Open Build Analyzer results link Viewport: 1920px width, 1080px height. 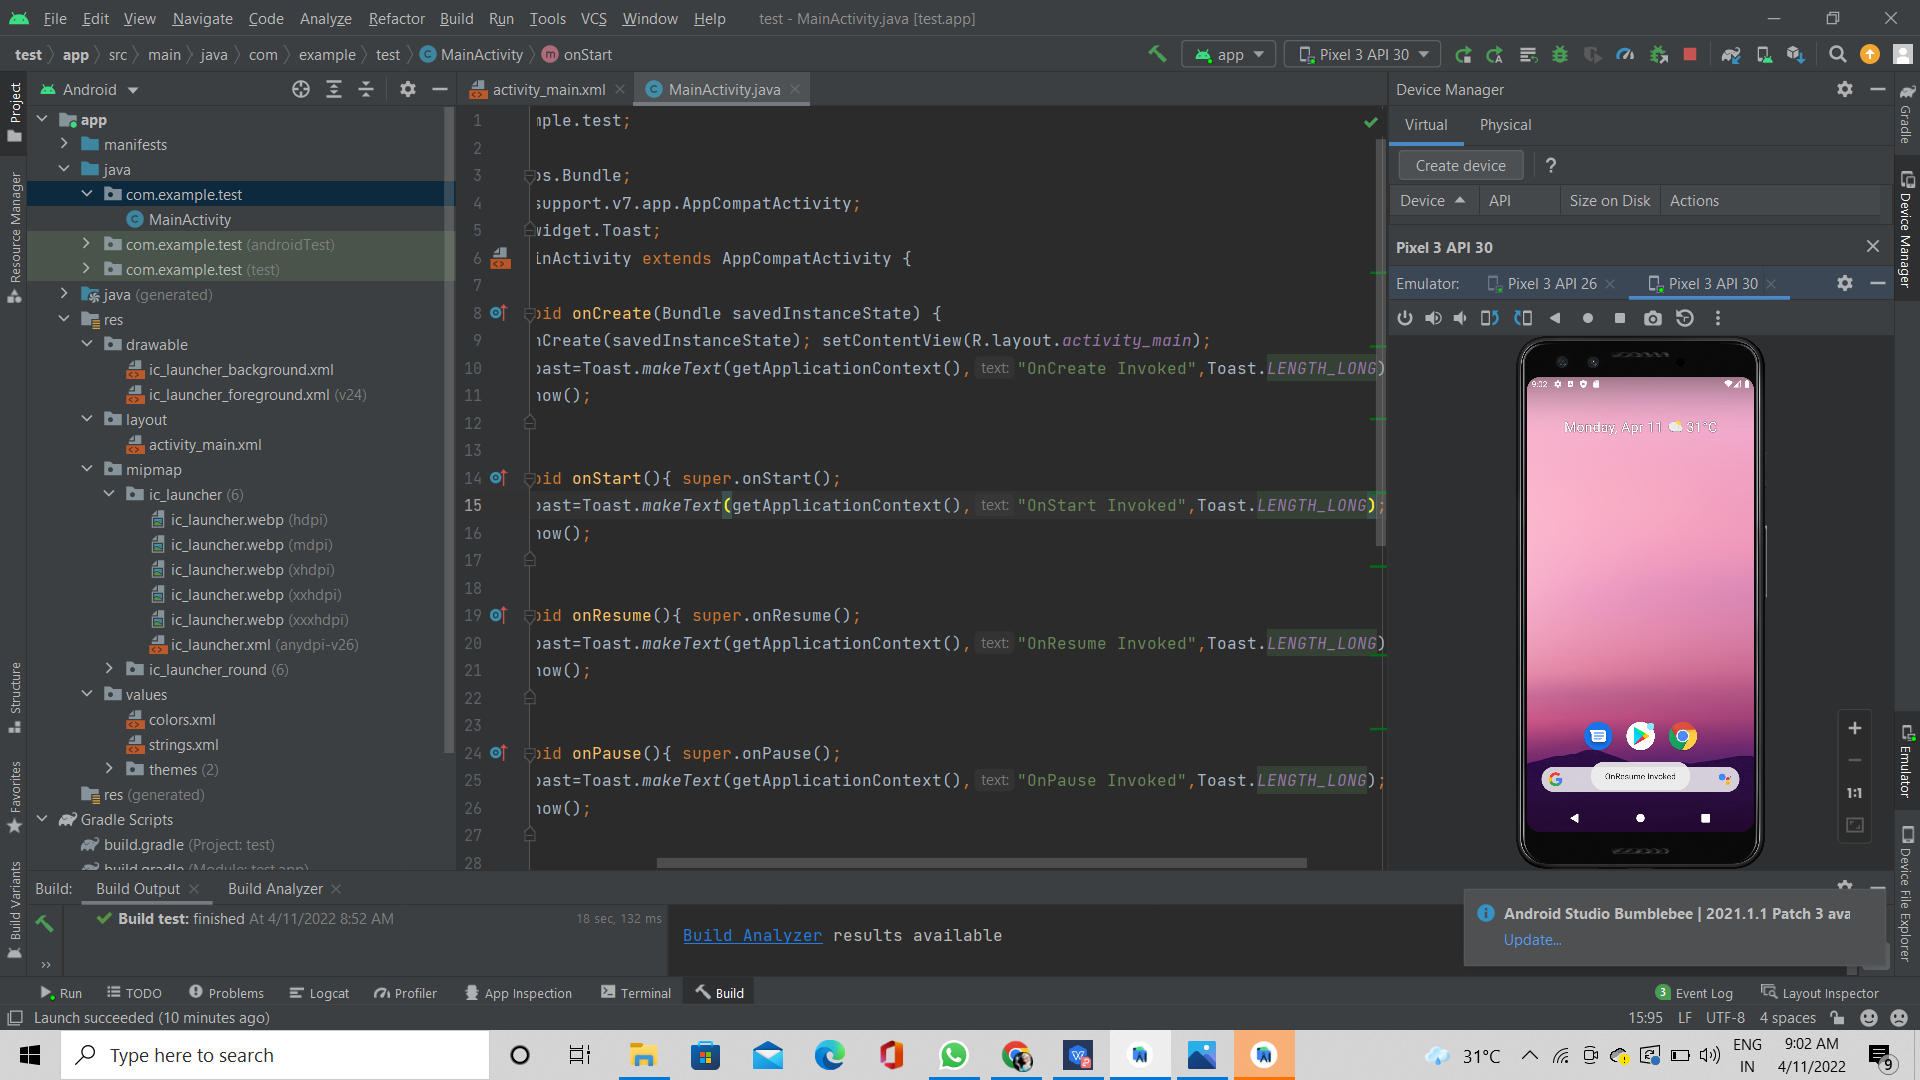point(752,935)
